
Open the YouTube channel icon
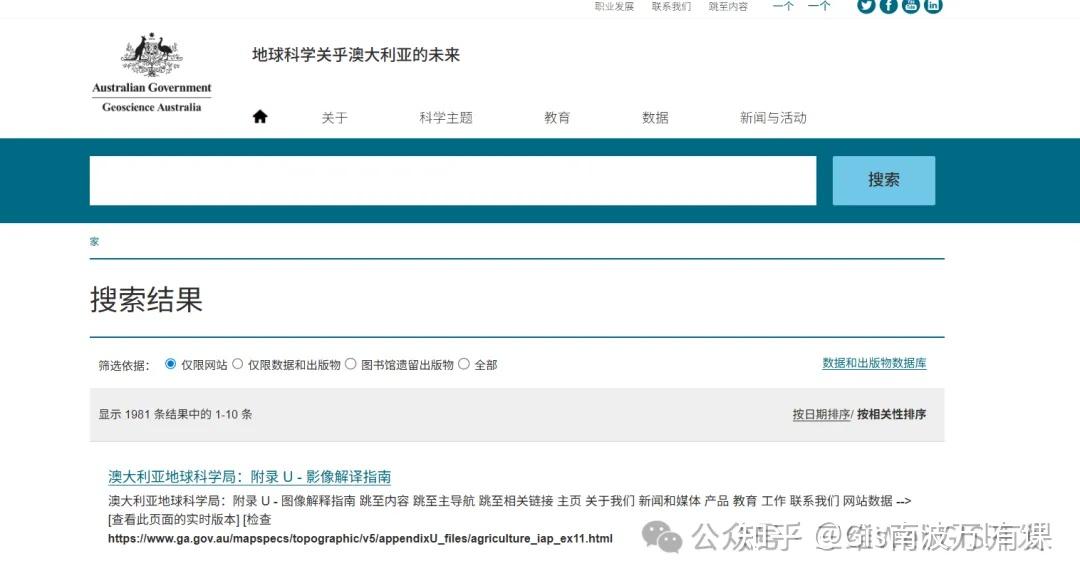click(910, 6)
